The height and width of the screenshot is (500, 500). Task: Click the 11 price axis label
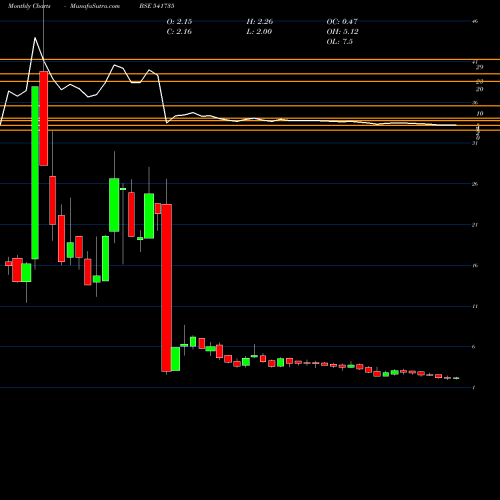pyautogui.click(x=475, y=306)
